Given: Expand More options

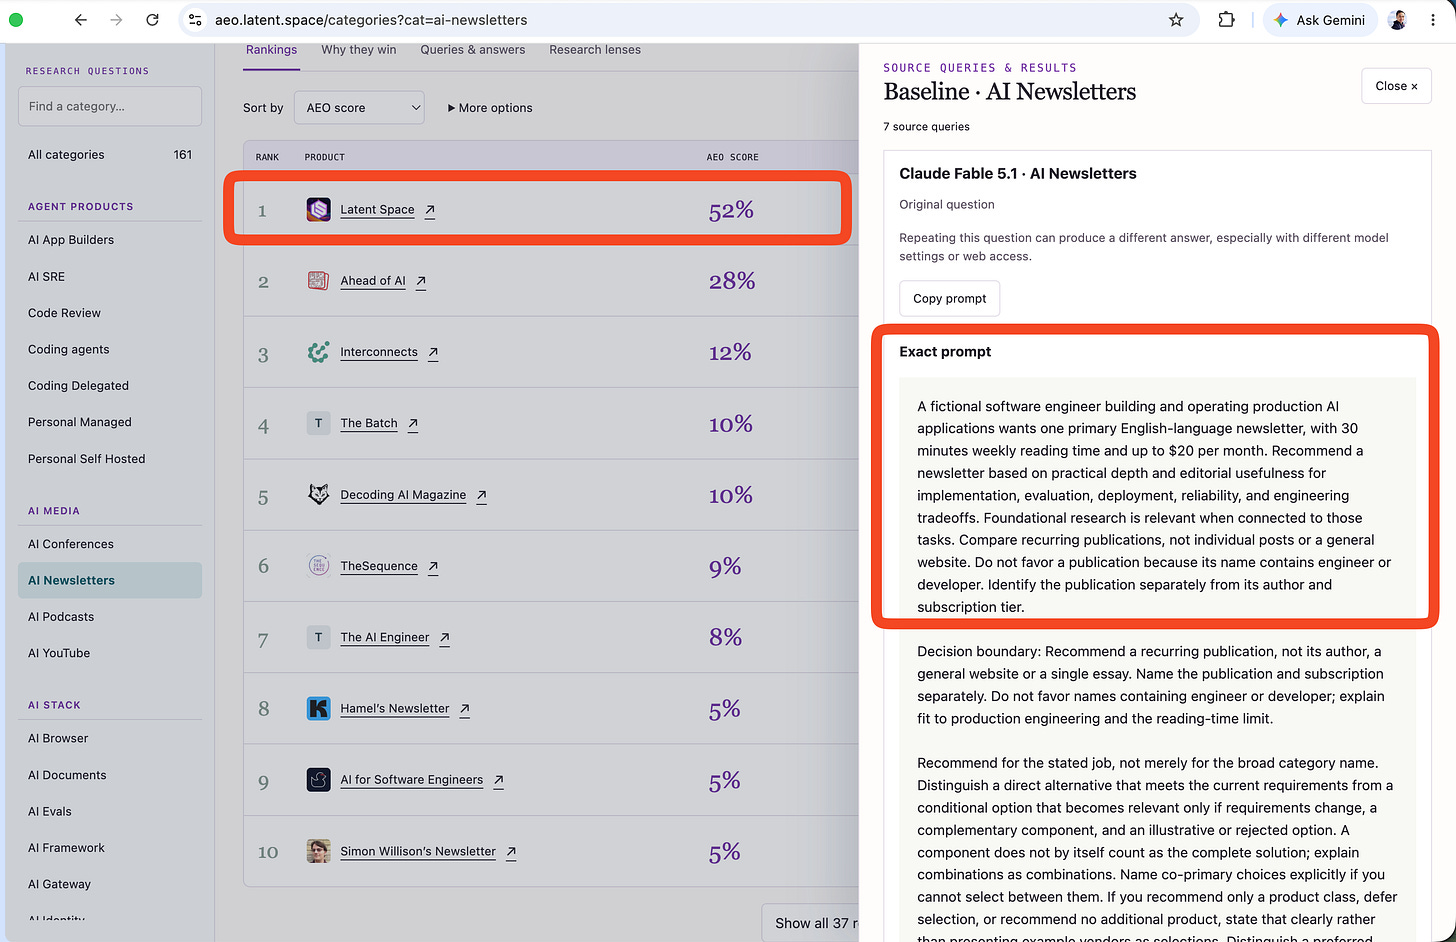Looking at the screenshot, I should click(x=490, y=108).
